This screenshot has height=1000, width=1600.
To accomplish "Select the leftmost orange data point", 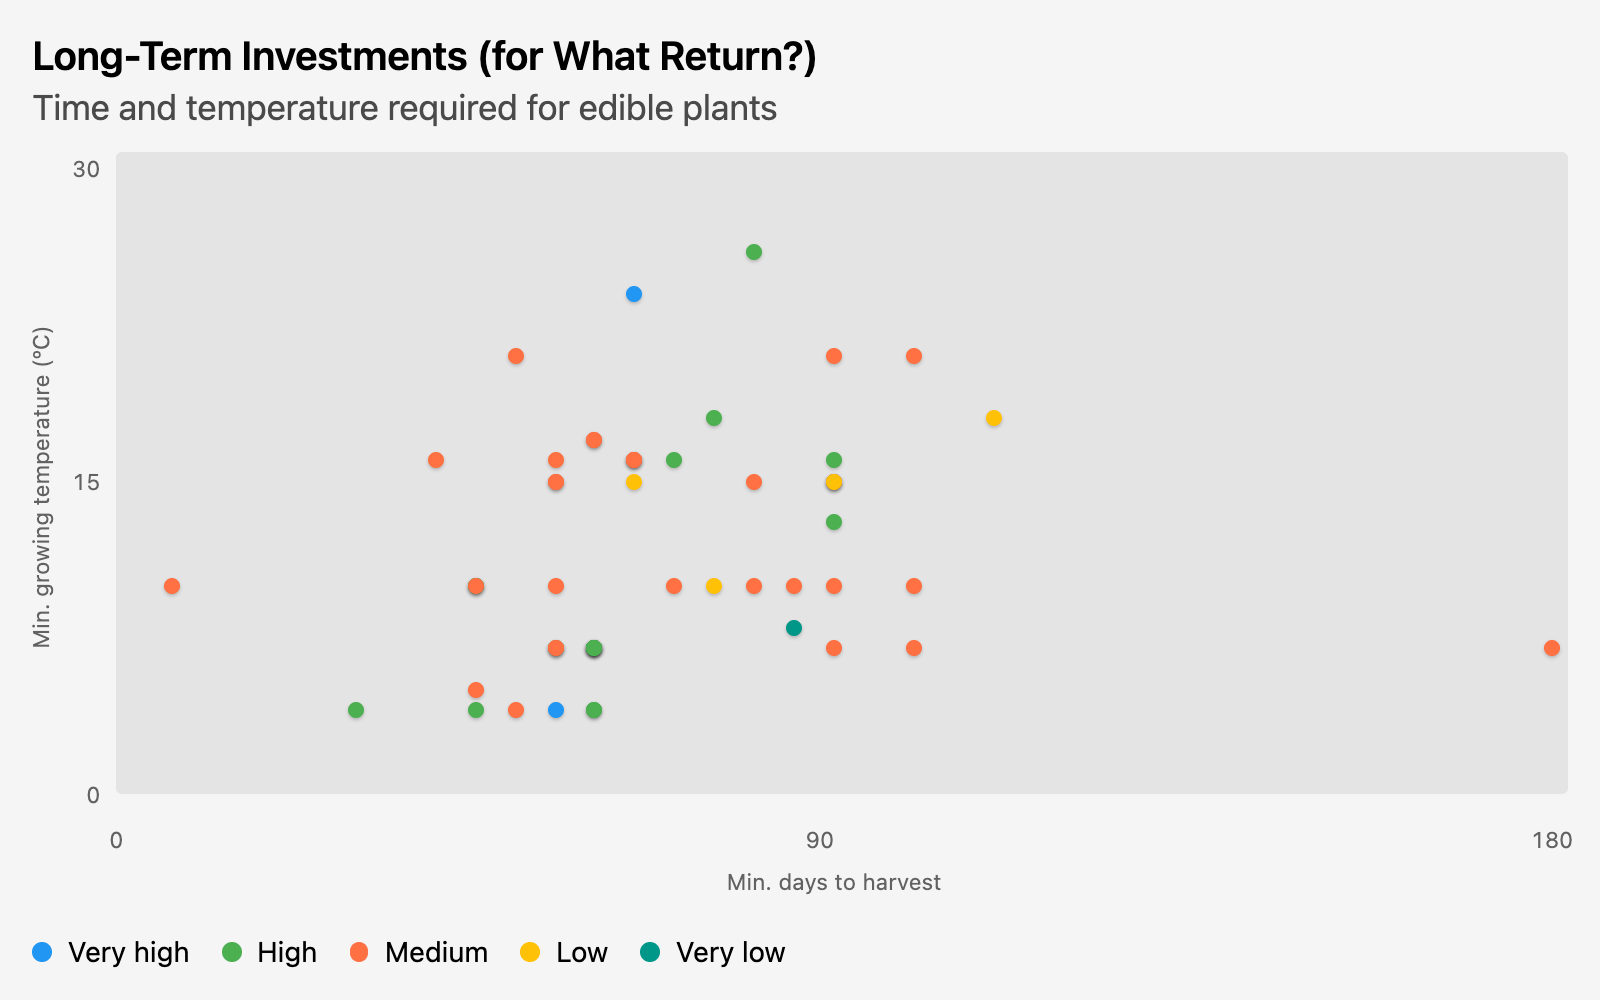I will [x=172, y=586].
